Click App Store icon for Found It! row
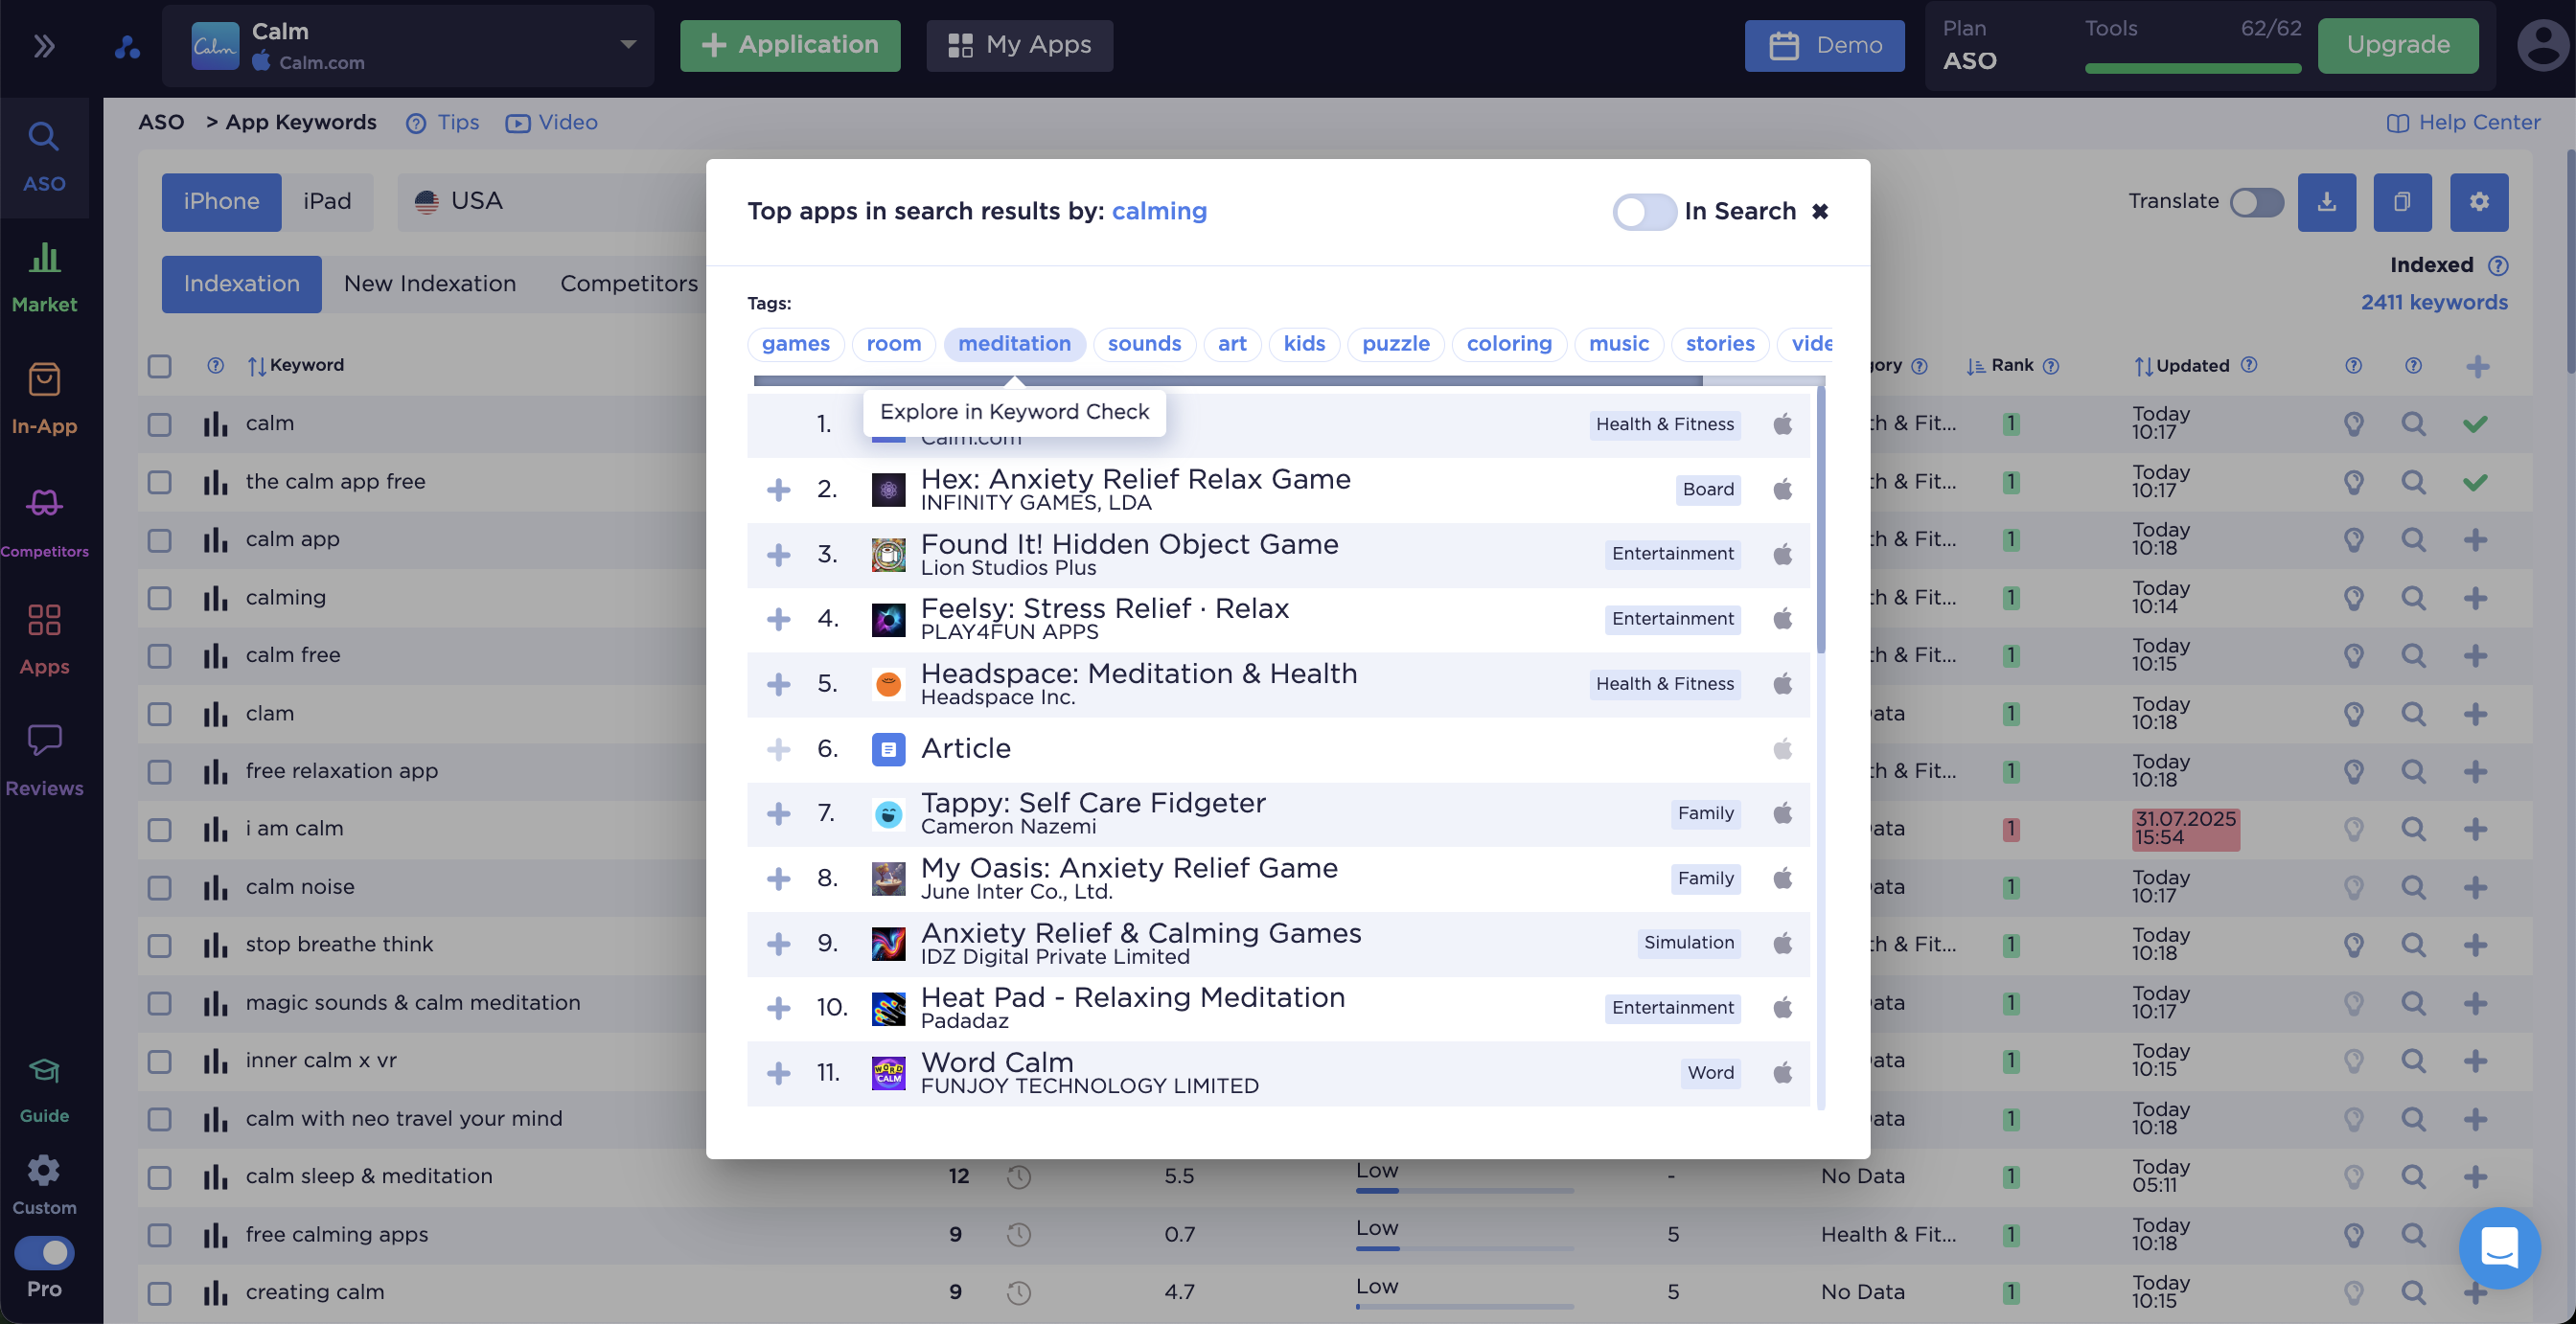 (1782, 554)
